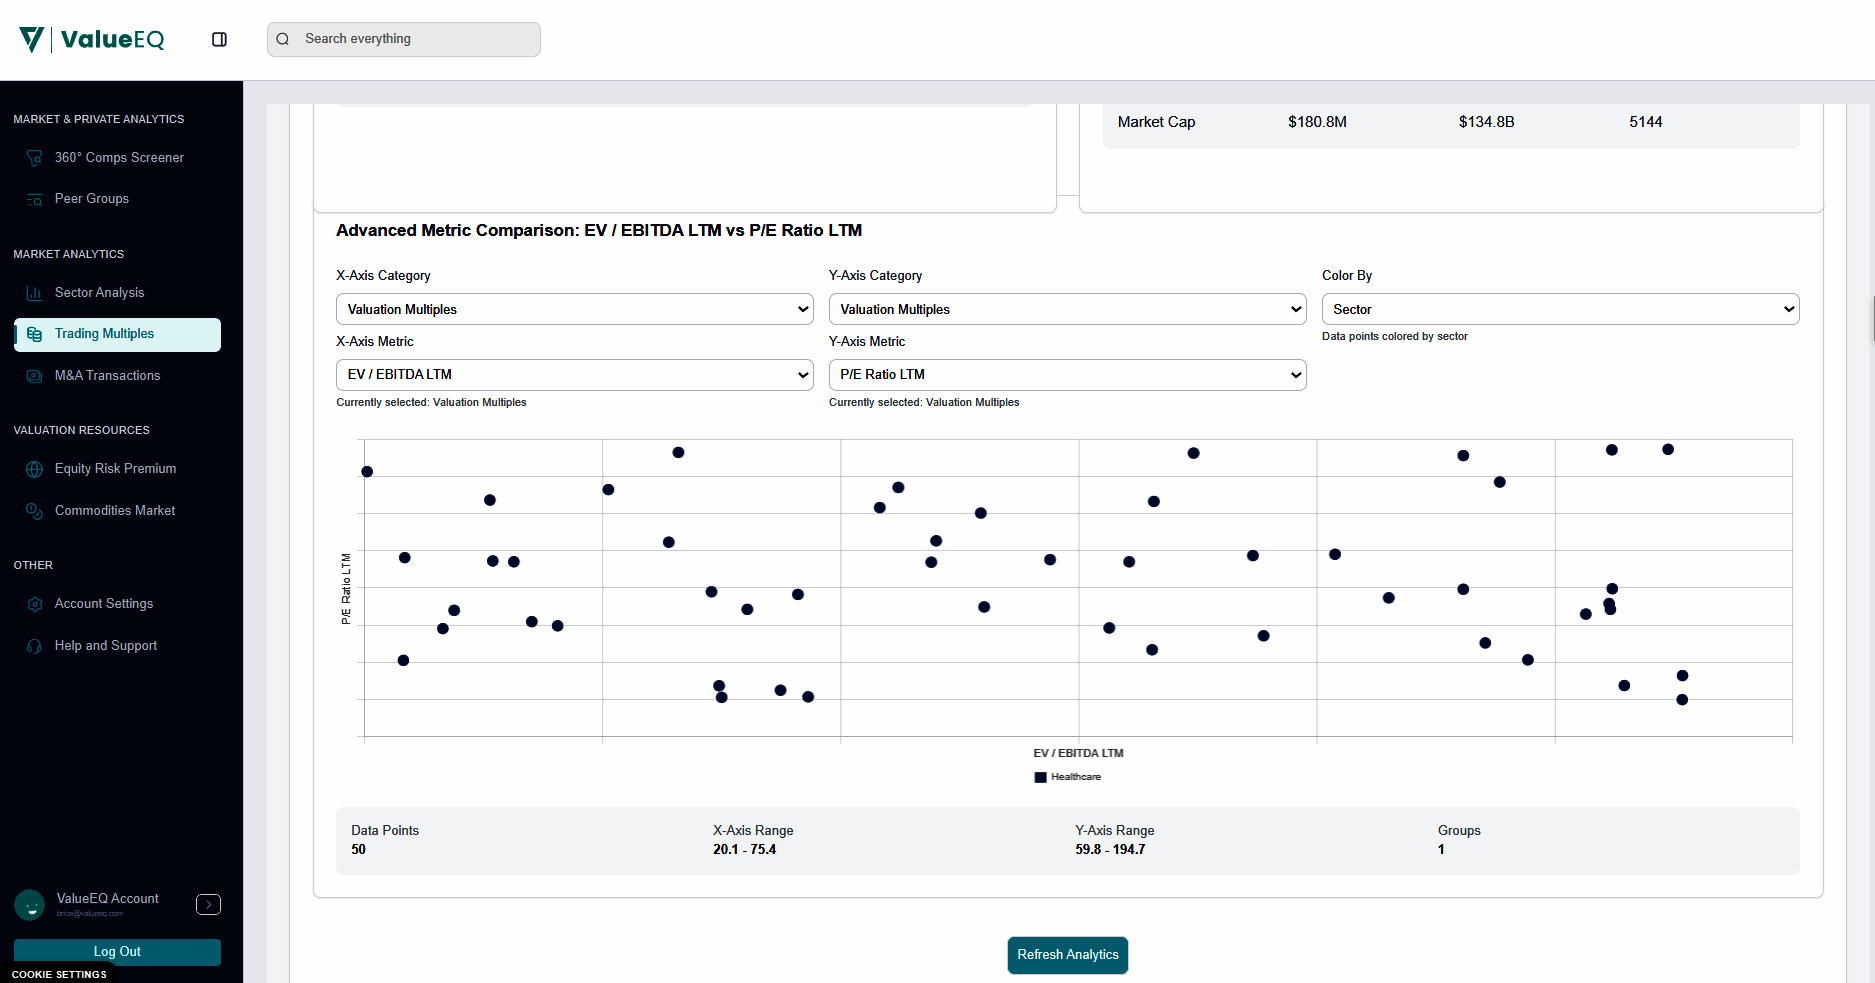The image size is (1875, 983).
Task: Open the Color By Sector dropdown
Action: (1560, 309)
